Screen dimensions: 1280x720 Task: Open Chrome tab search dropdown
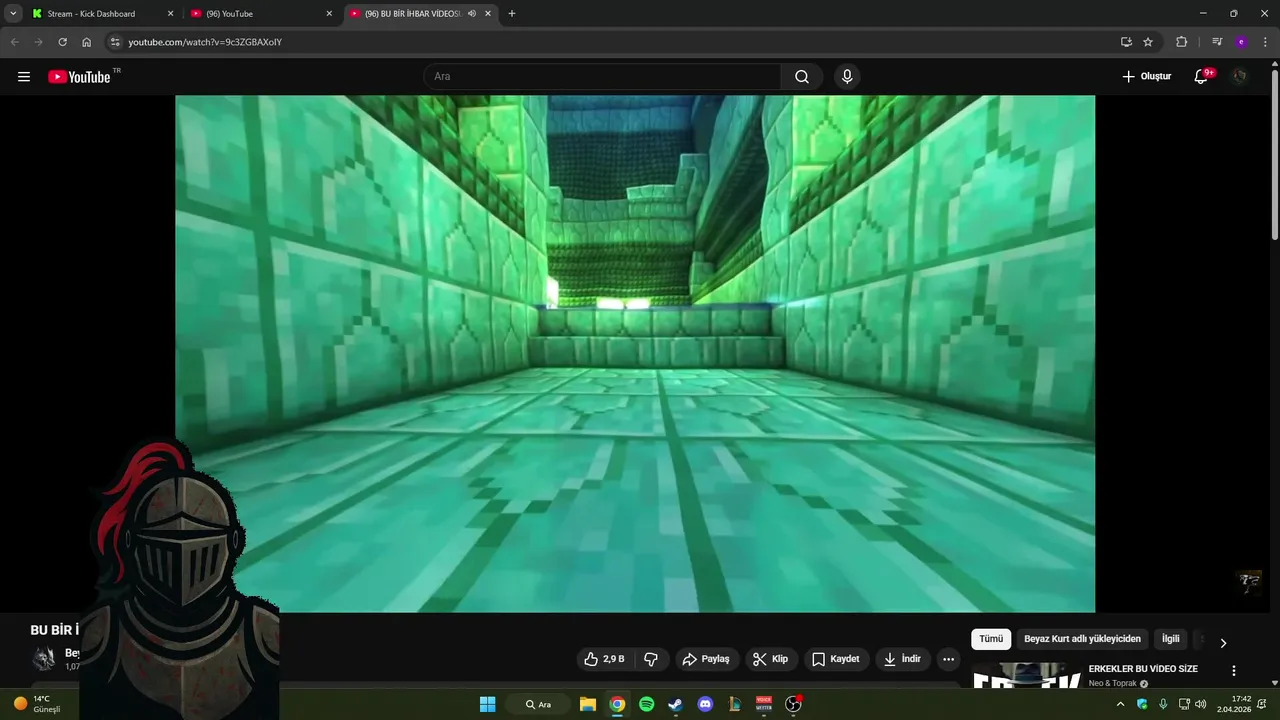13,14
